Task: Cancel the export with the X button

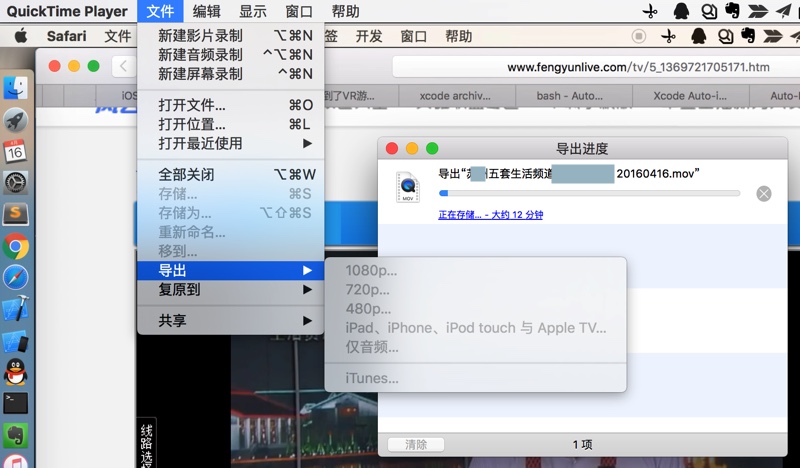Action: (764, 194)
